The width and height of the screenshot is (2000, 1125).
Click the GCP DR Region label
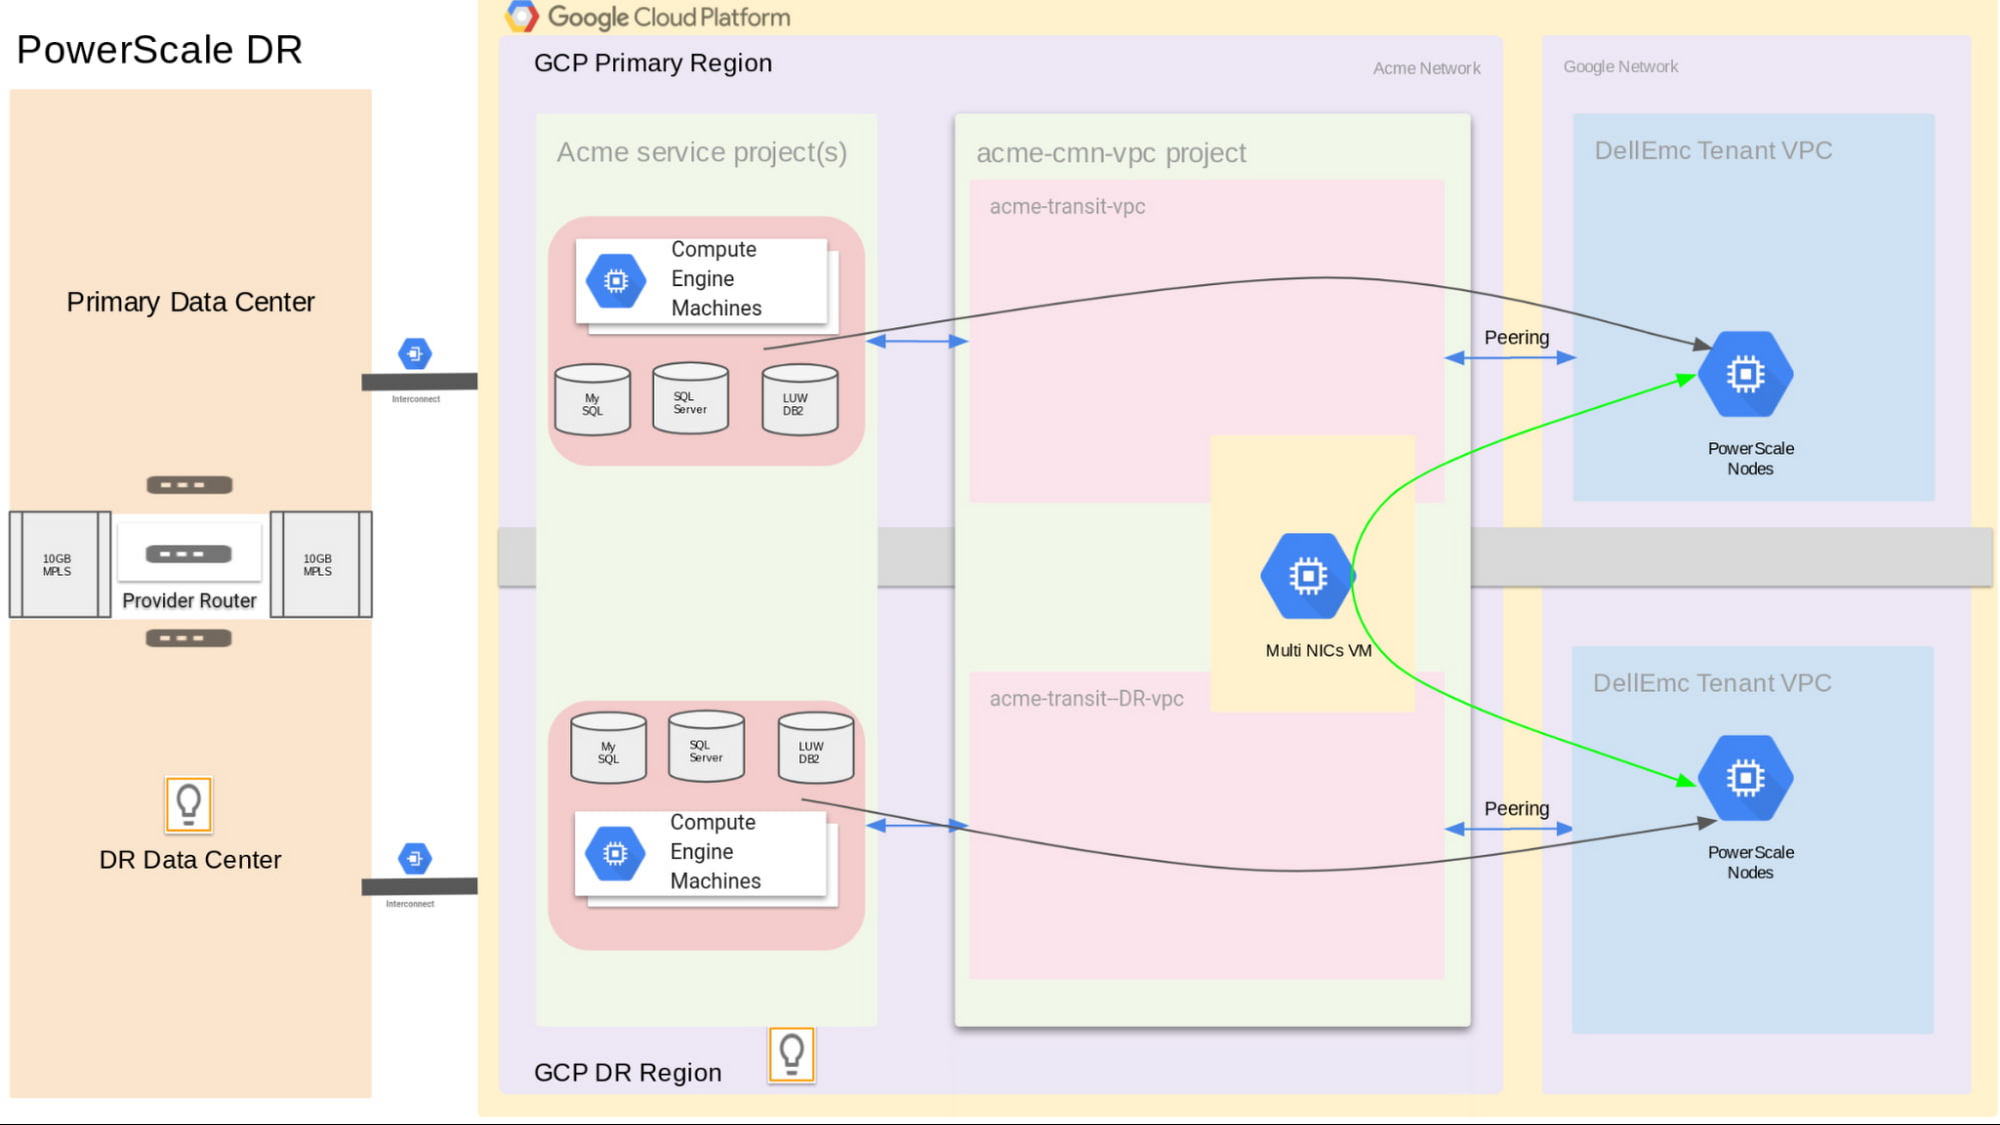tap(628, 1073)
